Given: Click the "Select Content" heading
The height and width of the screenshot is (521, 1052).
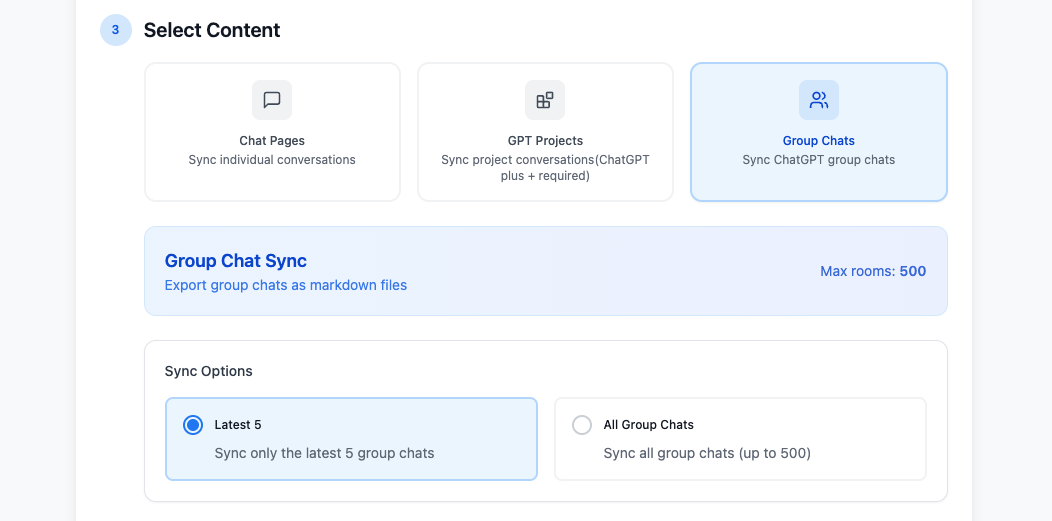Looking at the screenshot, I should click(212, 30).
